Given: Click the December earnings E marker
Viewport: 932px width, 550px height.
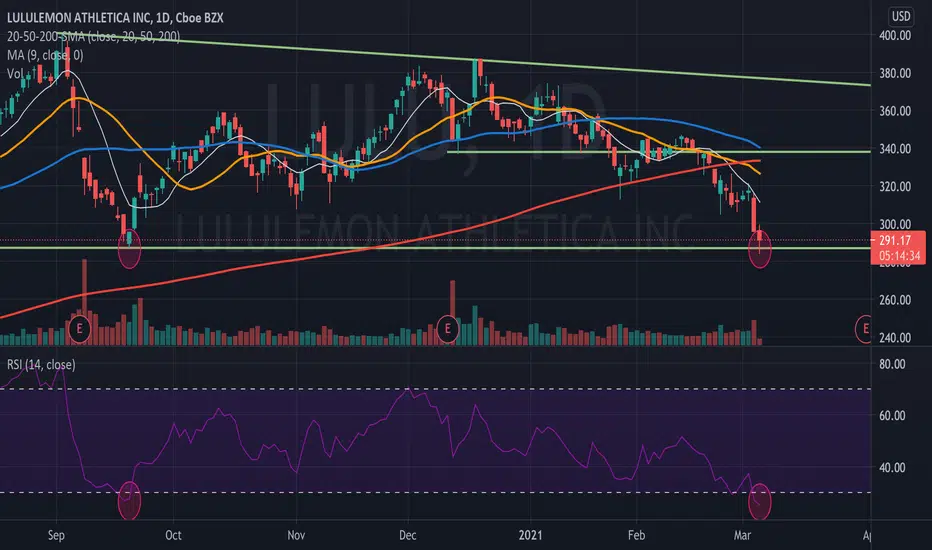Looking at the screenshot, I should tap(448, 329).
